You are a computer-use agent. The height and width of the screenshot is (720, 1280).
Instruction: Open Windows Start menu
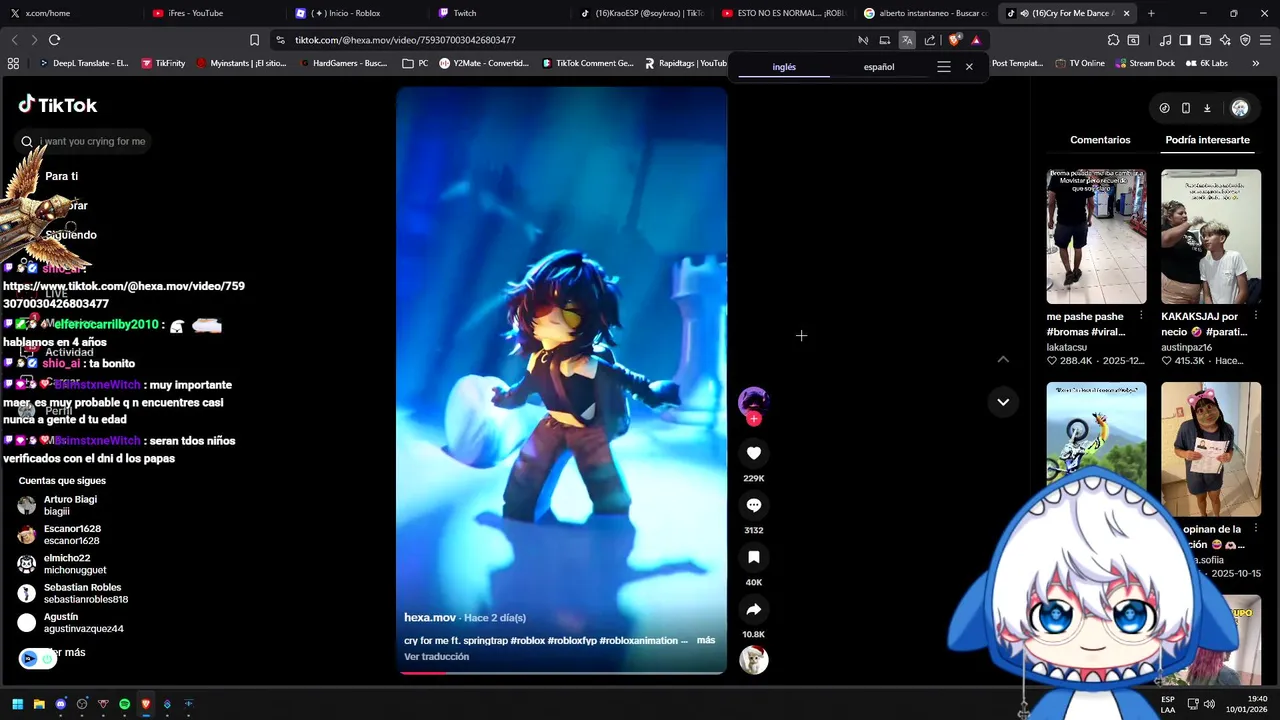point(17,704)
